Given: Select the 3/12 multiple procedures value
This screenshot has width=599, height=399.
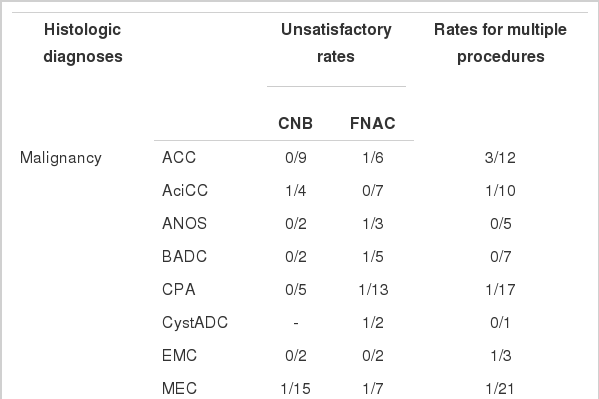Looking at the screenshot, I should click(x=500, y=157).
